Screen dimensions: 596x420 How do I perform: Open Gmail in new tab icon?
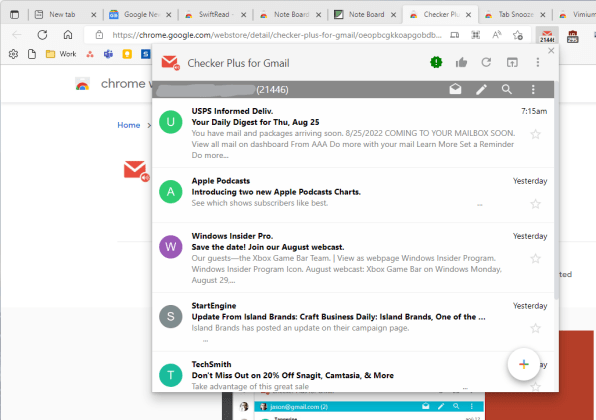tap(512, 62)
